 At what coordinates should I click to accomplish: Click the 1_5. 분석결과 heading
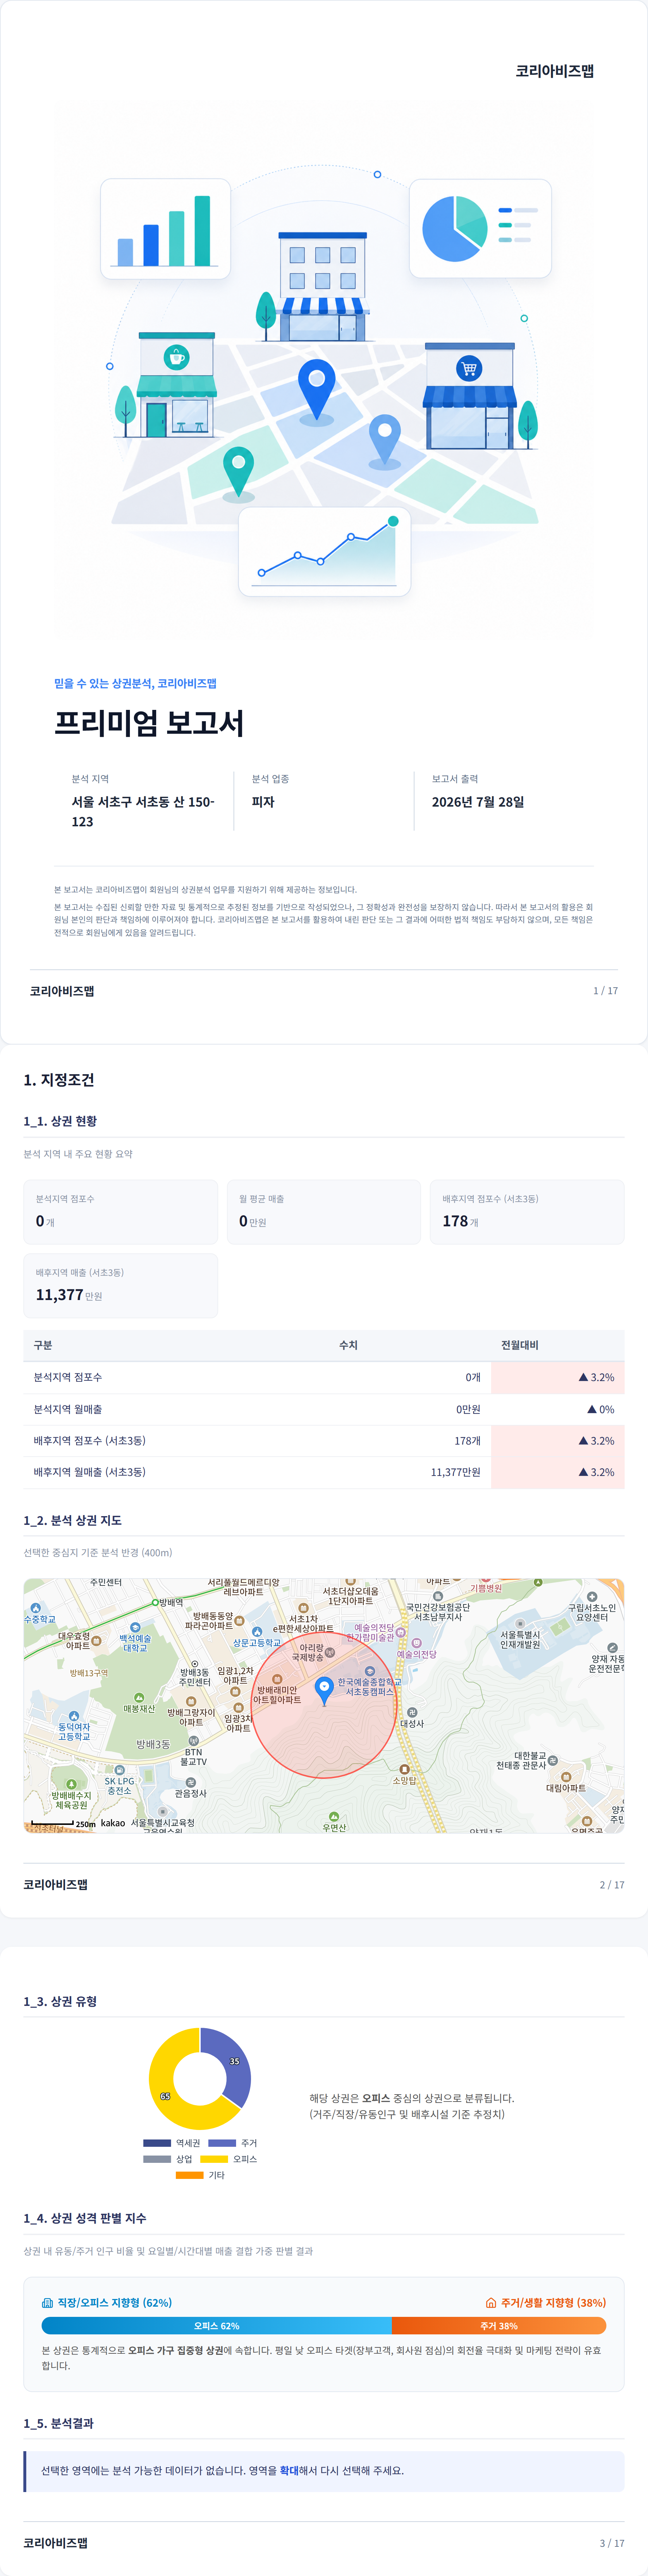pos(59,2424)
